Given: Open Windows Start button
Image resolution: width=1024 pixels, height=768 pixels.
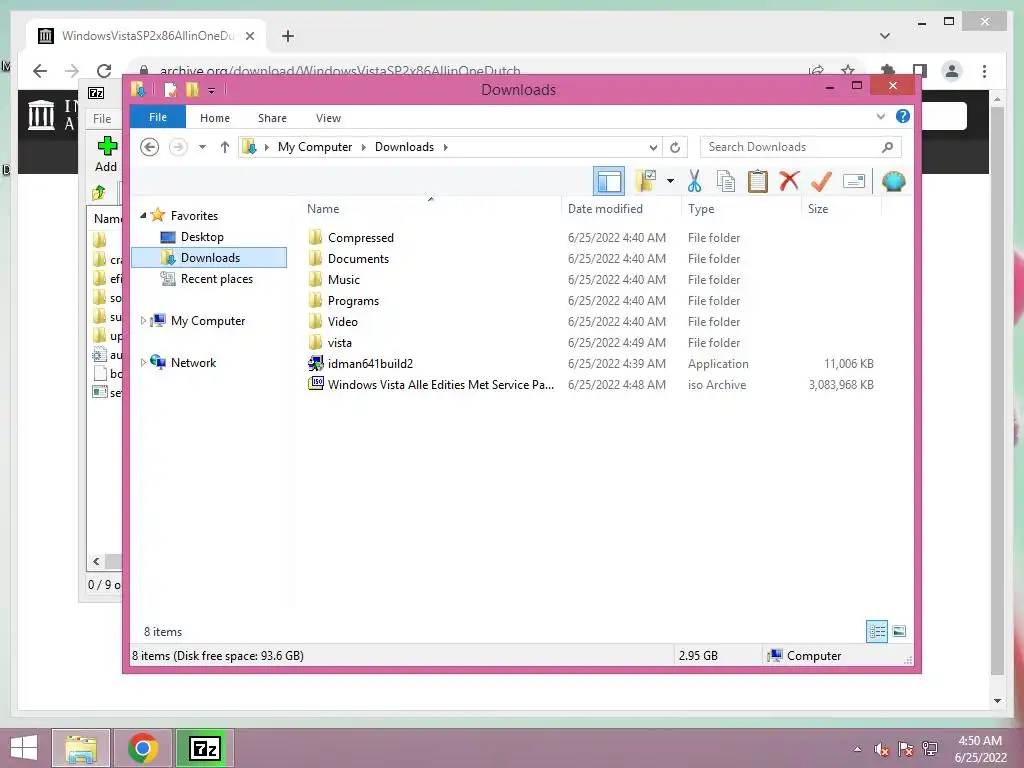Looking at the screenshot, I should 24,748.
